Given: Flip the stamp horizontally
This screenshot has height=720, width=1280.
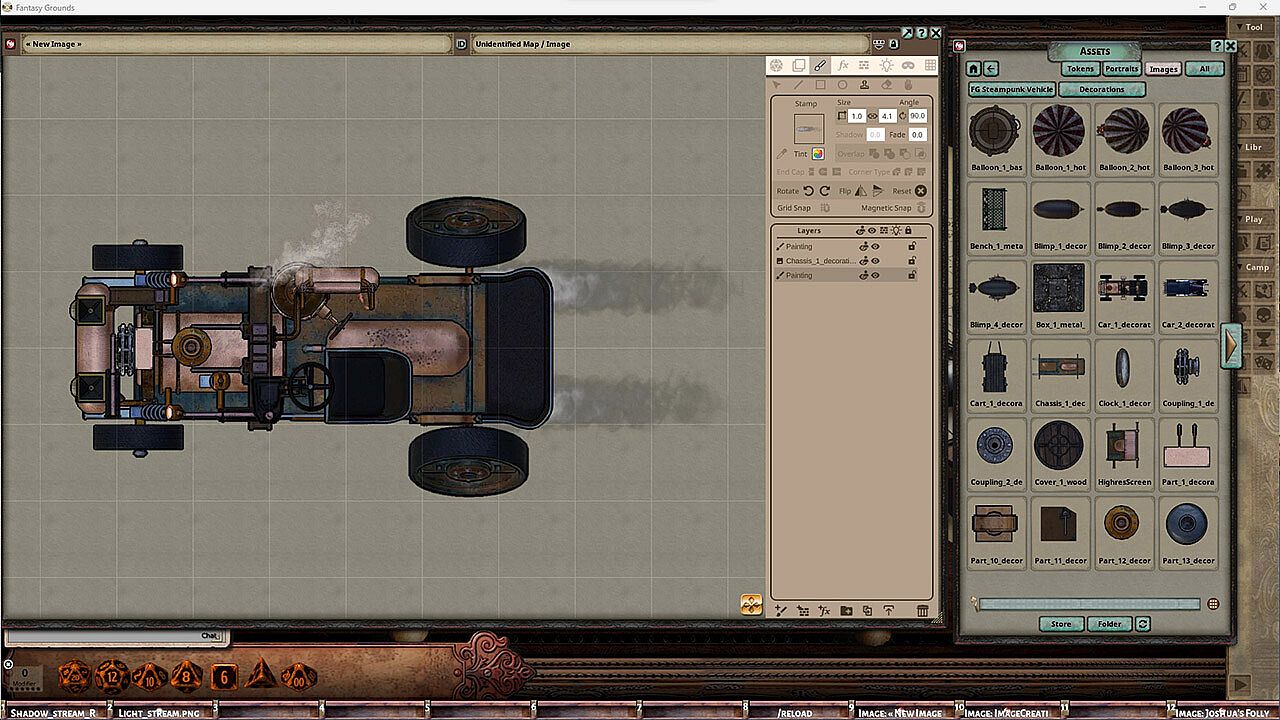Looking at the screenshot, I should click(860, 191).
